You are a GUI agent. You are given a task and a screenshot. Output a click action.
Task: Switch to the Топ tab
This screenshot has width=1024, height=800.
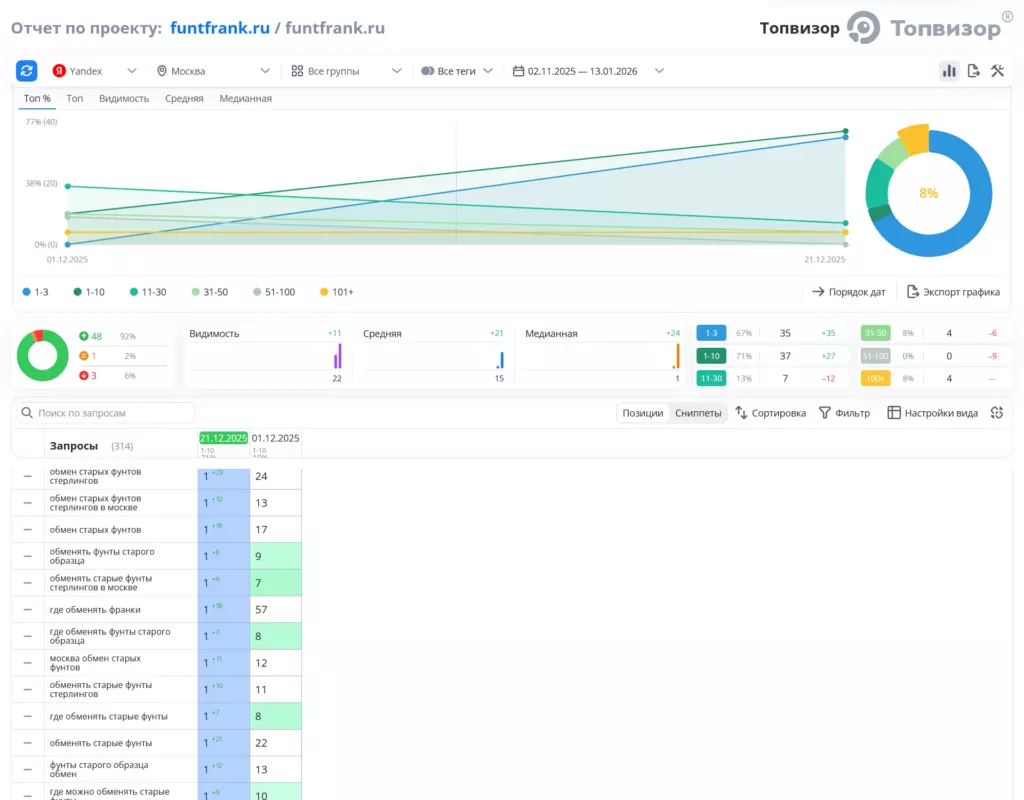(x=74, y=99)
